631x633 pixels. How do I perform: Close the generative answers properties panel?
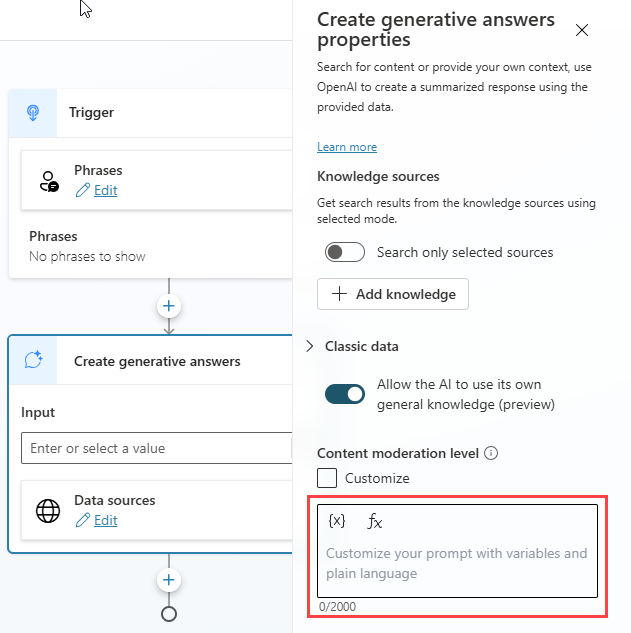(x=582, y=30)
